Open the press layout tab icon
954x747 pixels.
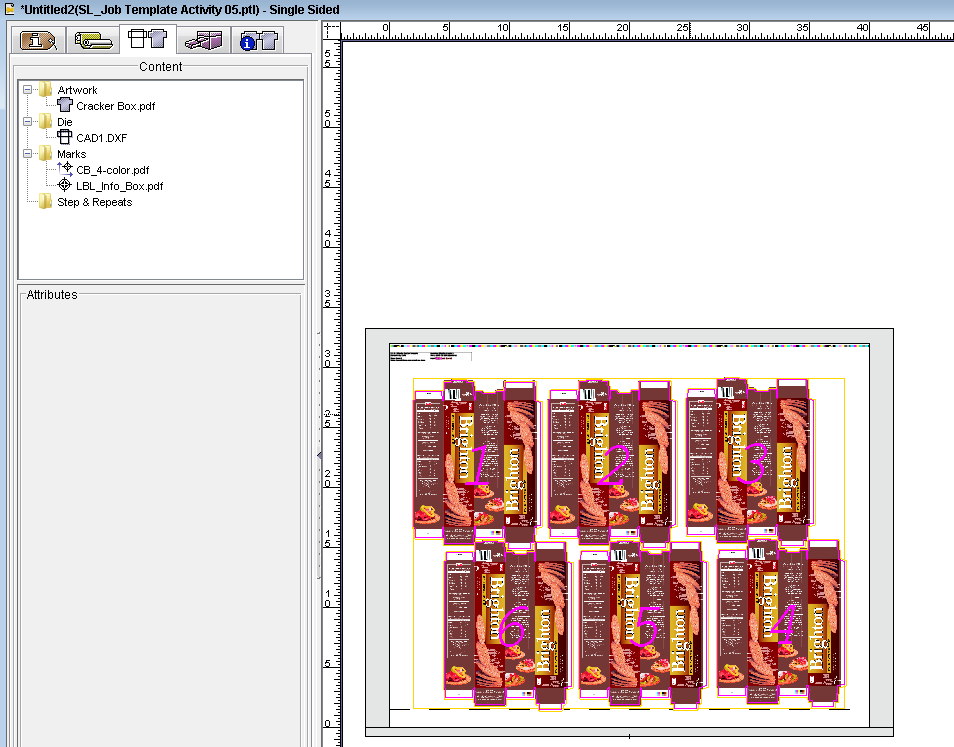pos(203,40)
